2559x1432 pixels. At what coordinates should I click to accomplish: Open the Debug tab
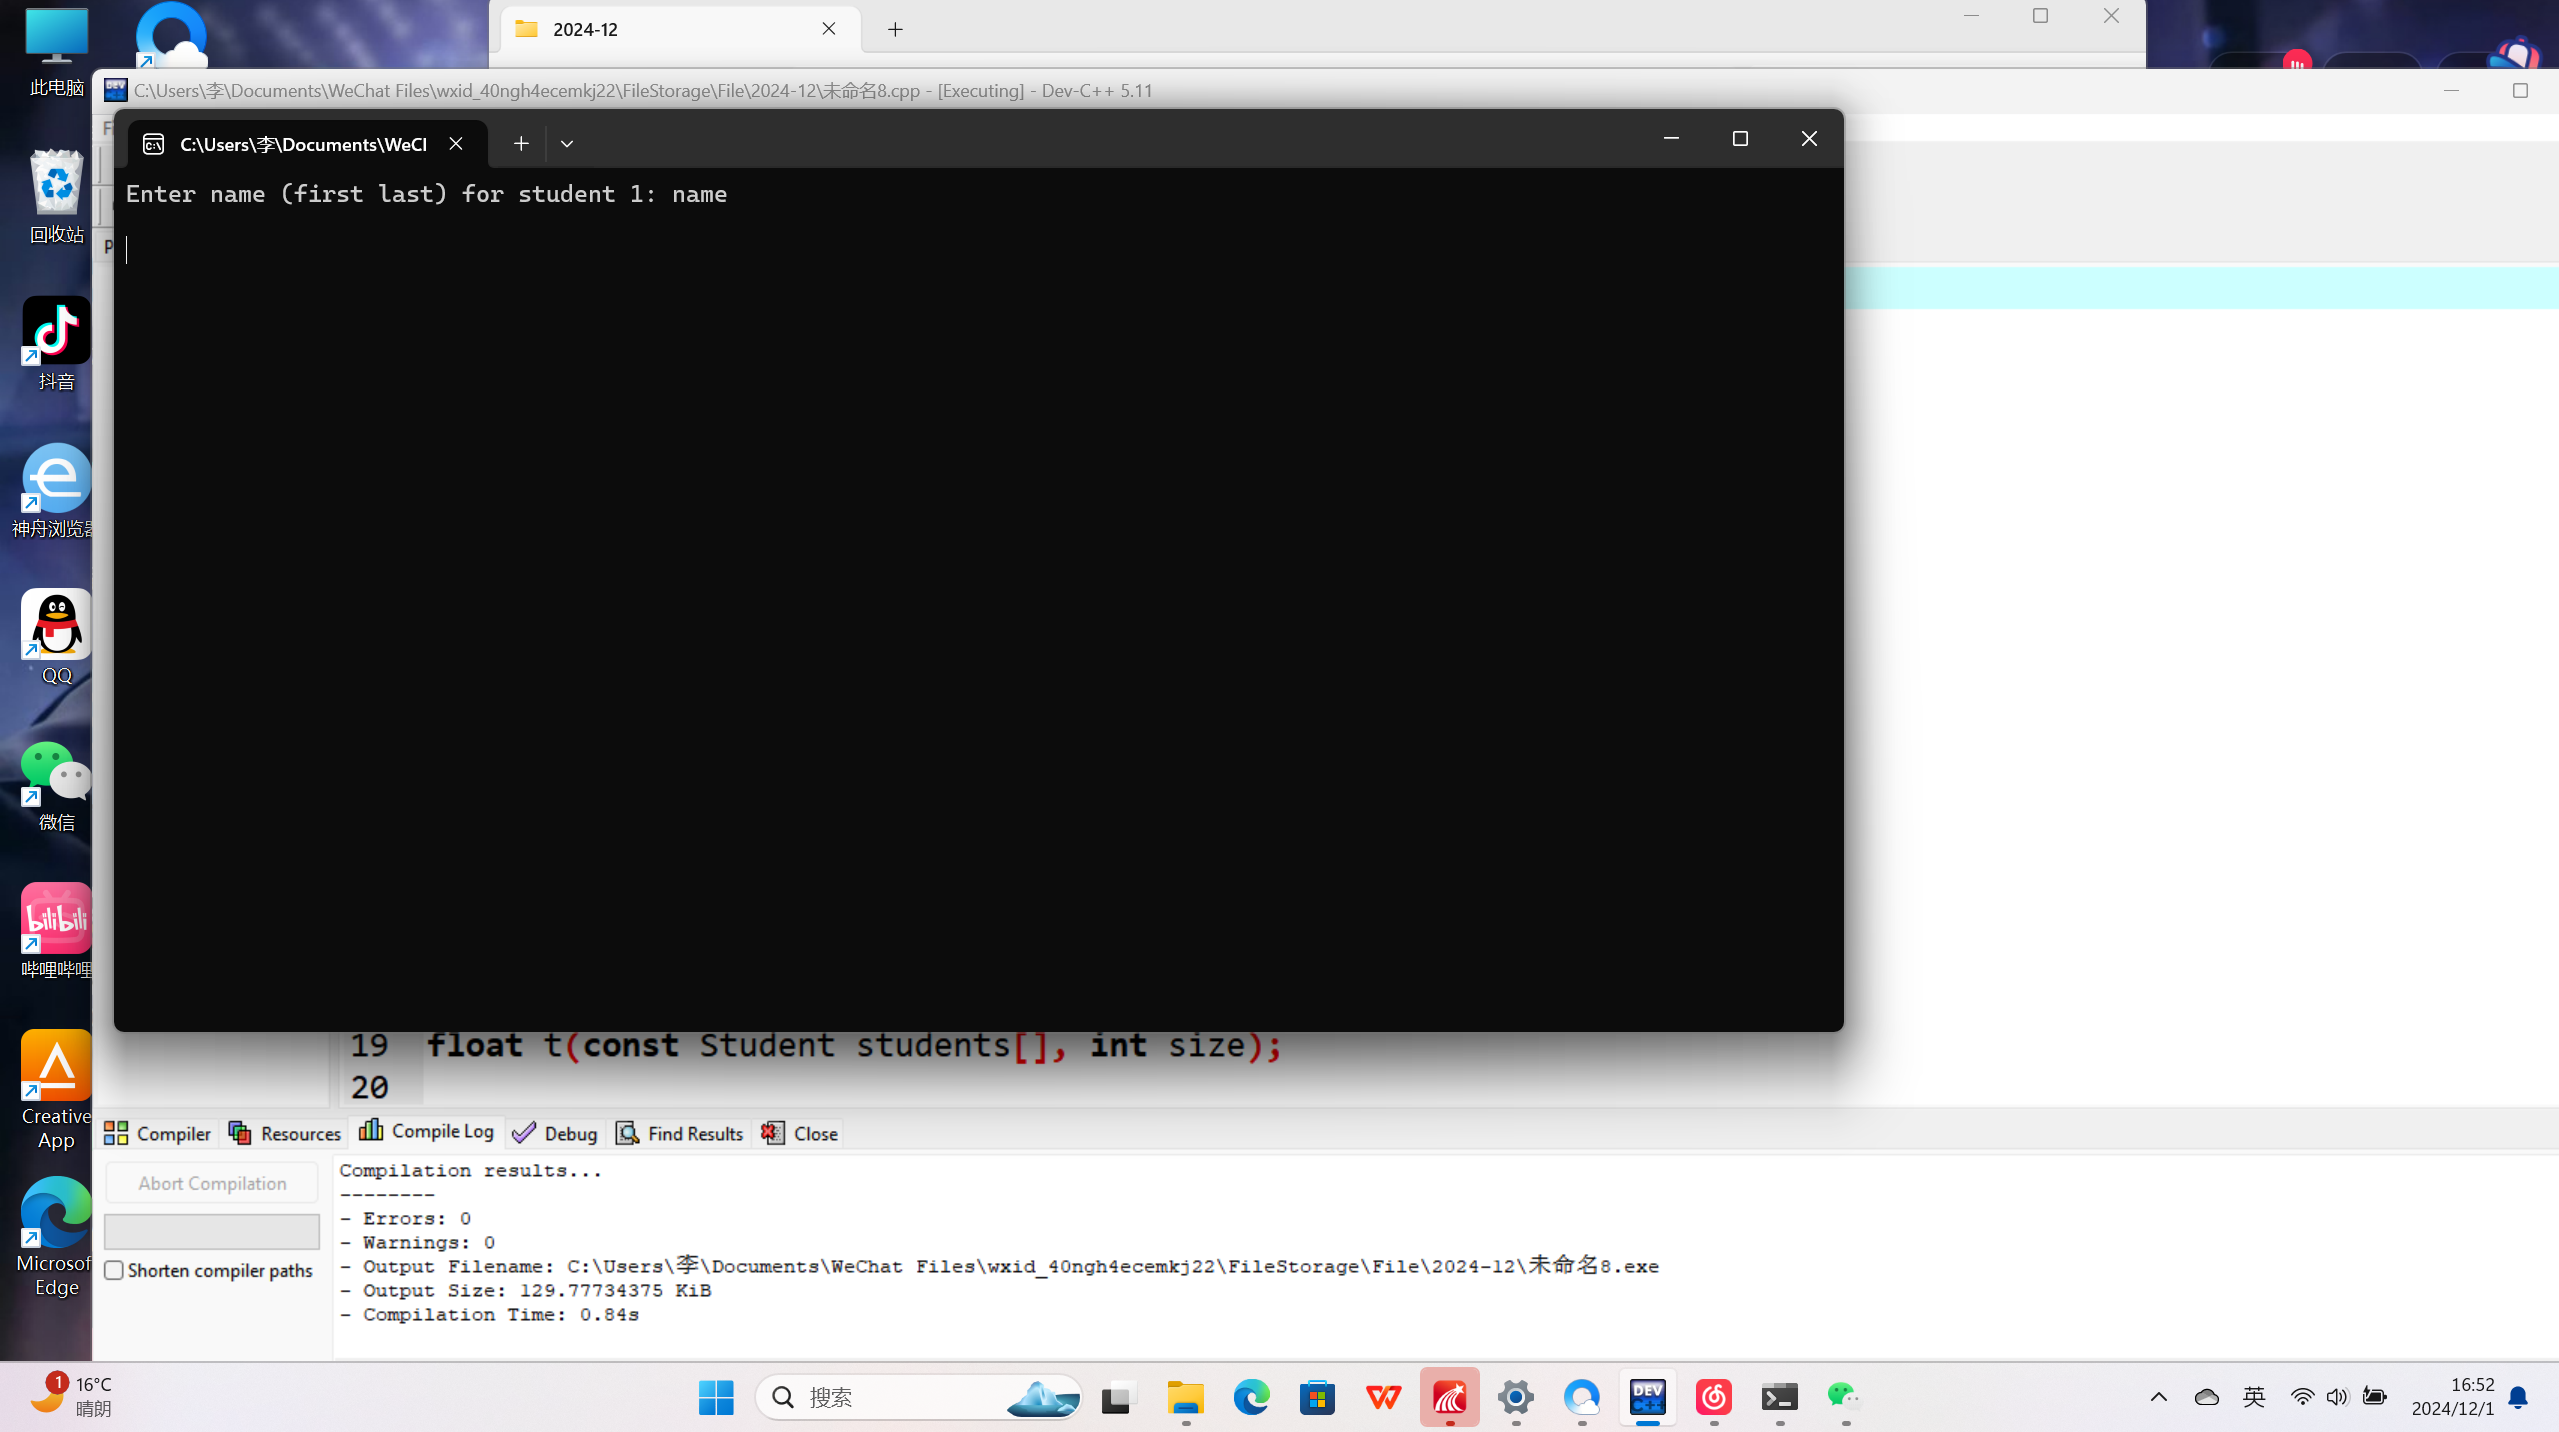tap(555, 1133)
